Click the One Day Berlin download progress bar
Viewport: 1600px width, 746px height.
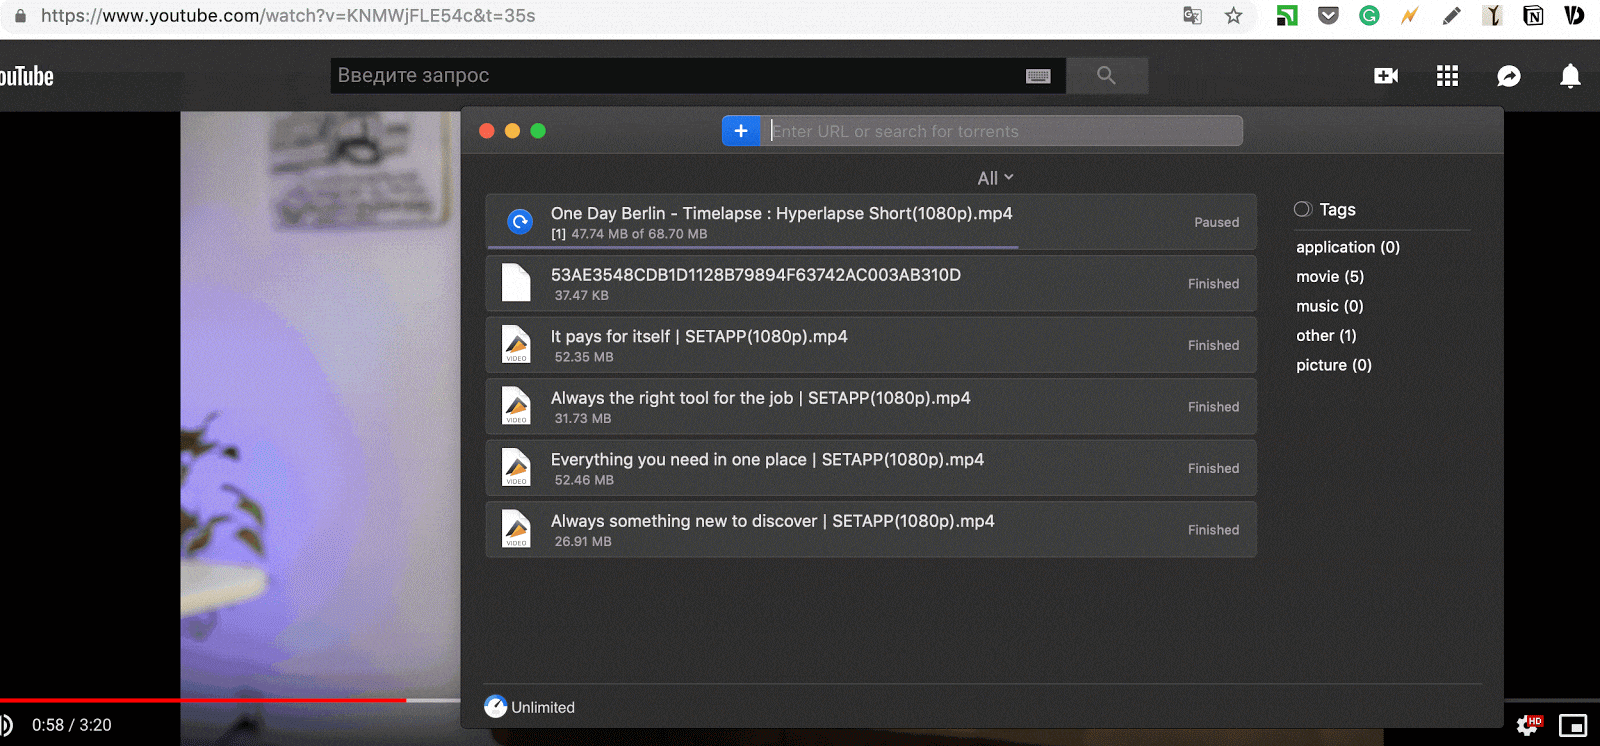pos(753,247)
